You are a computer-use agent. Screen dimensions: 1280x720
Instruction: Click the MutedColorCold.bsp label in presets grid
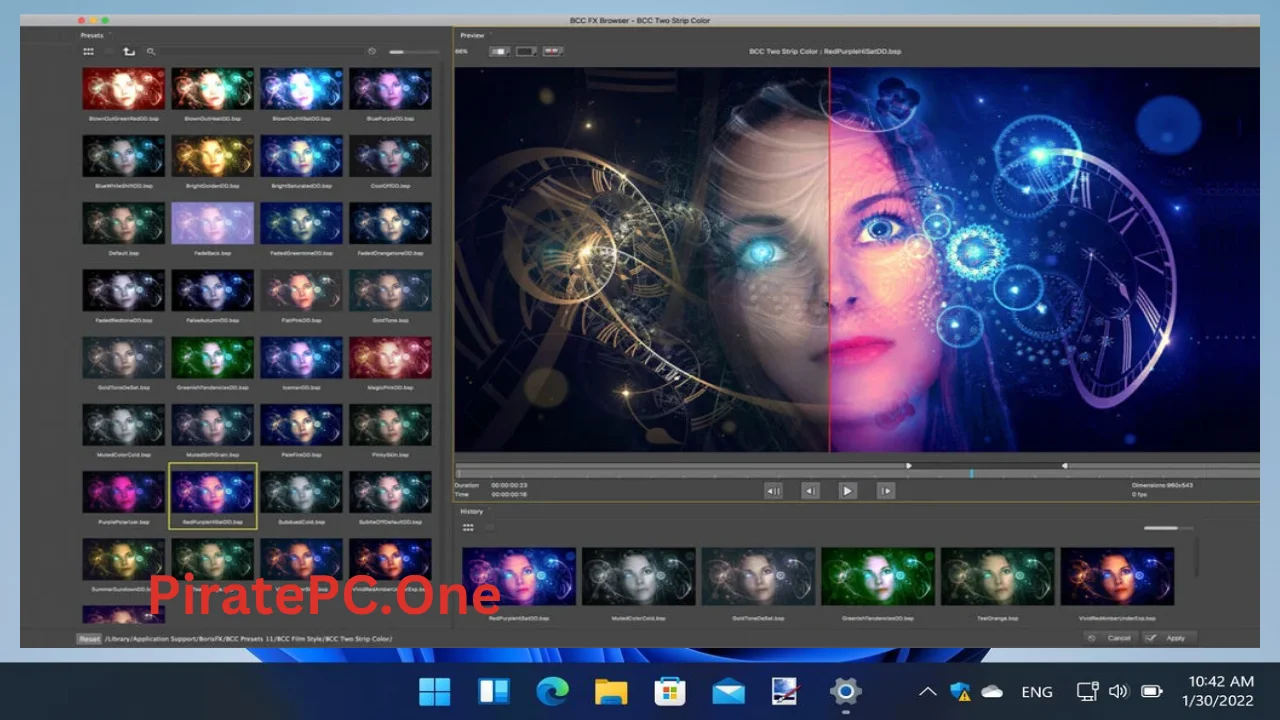[123, 454]
